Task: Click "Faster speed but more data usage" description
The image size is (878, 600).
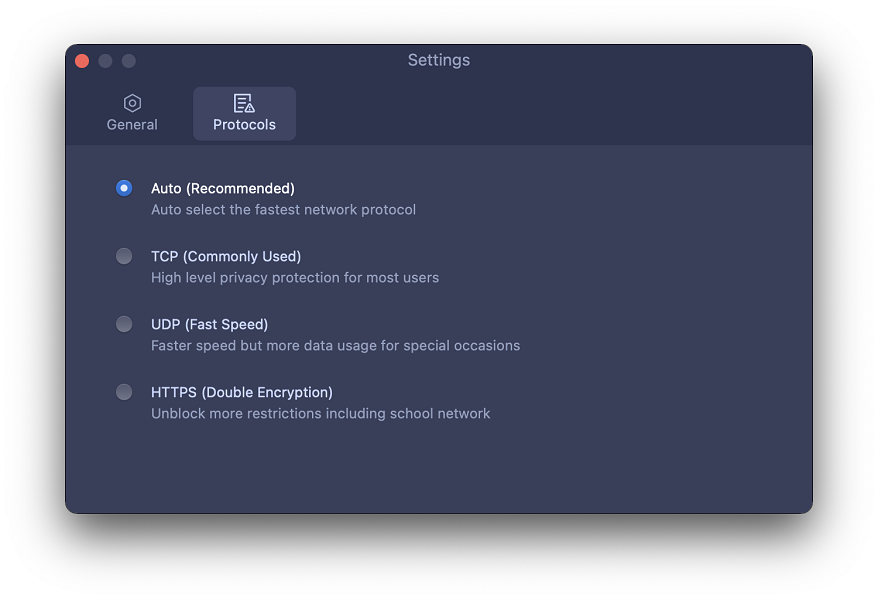Action: tap(335, 346)
